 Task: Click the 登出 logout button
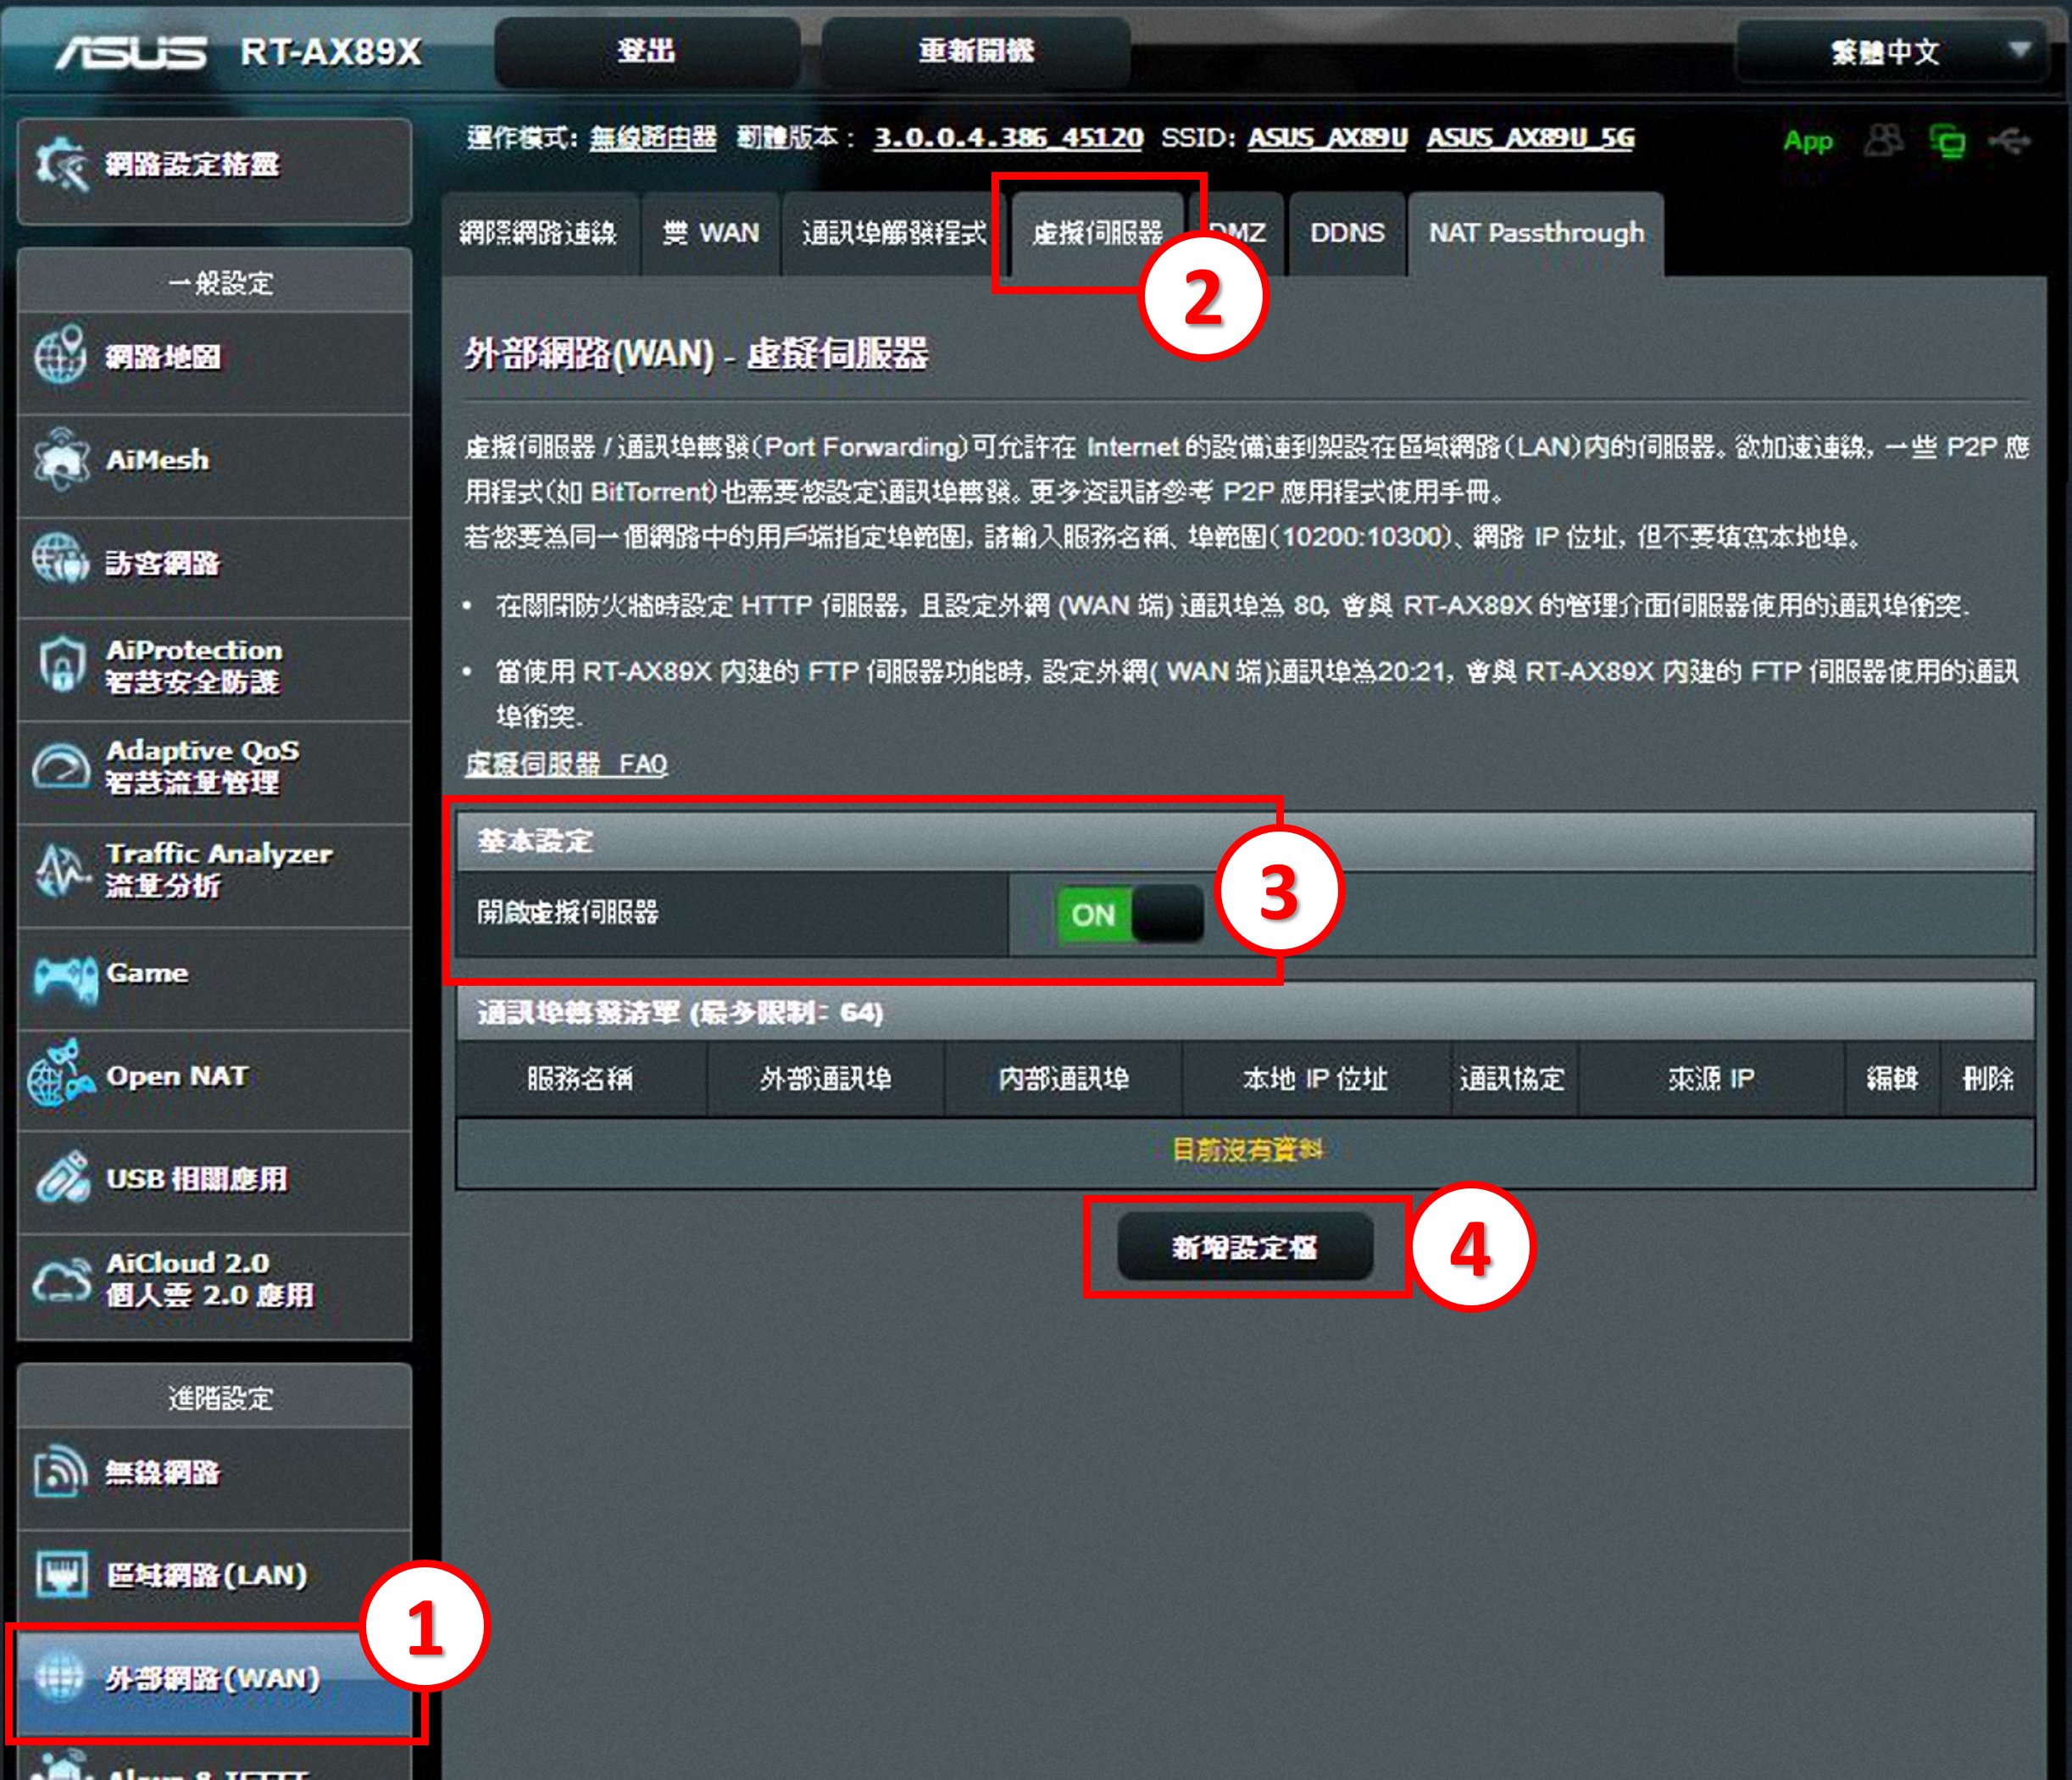pyautogui.click(x=646, y=51)
